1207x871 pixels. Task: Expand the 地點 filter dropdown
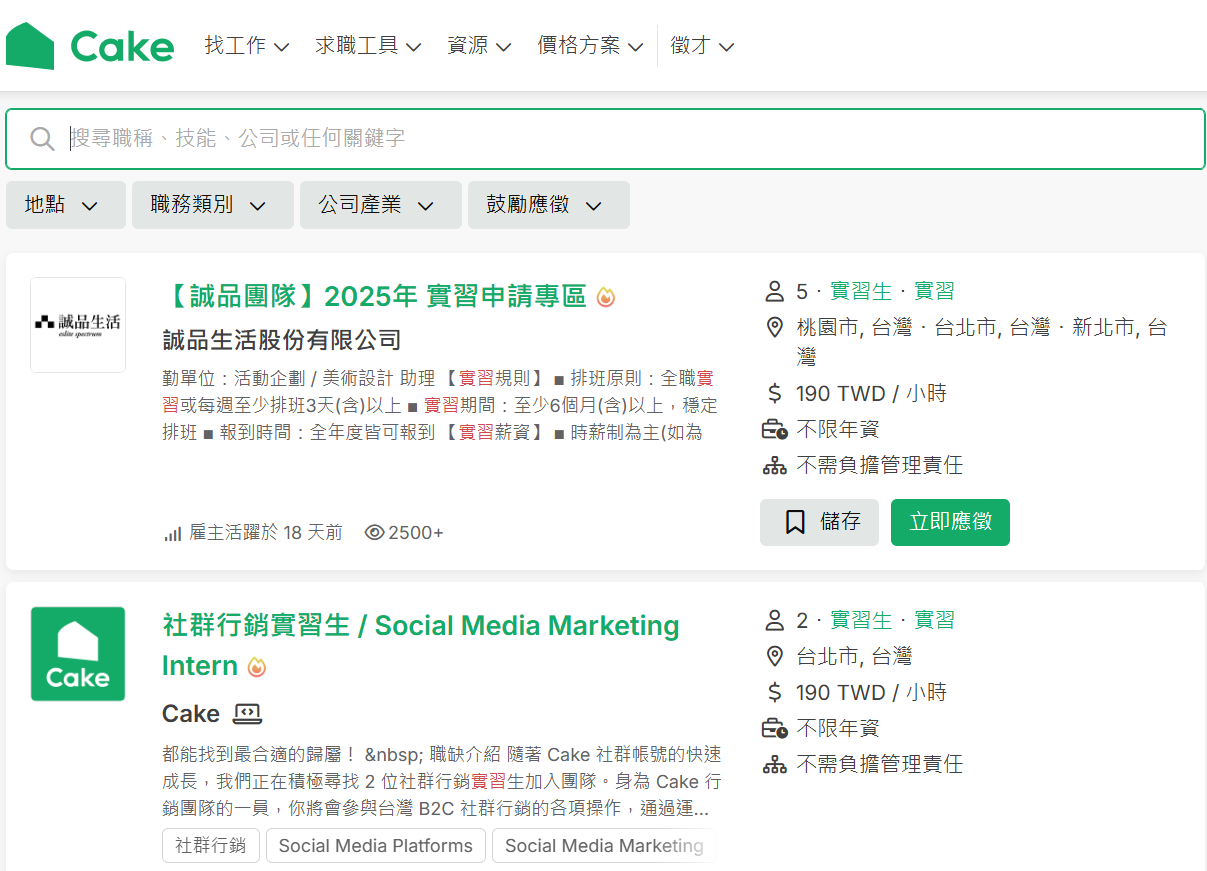(66, 205)
